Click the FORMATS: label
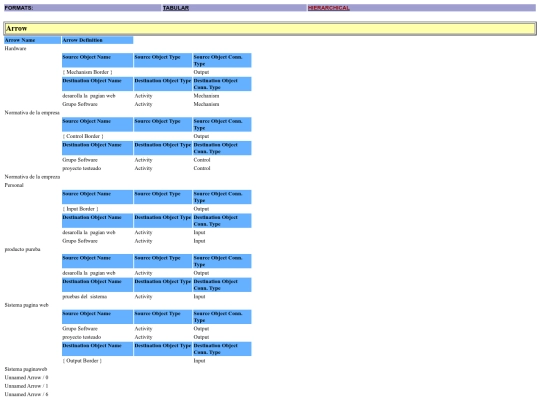Viewport: 540px width, 405px height. coord(19,8)
